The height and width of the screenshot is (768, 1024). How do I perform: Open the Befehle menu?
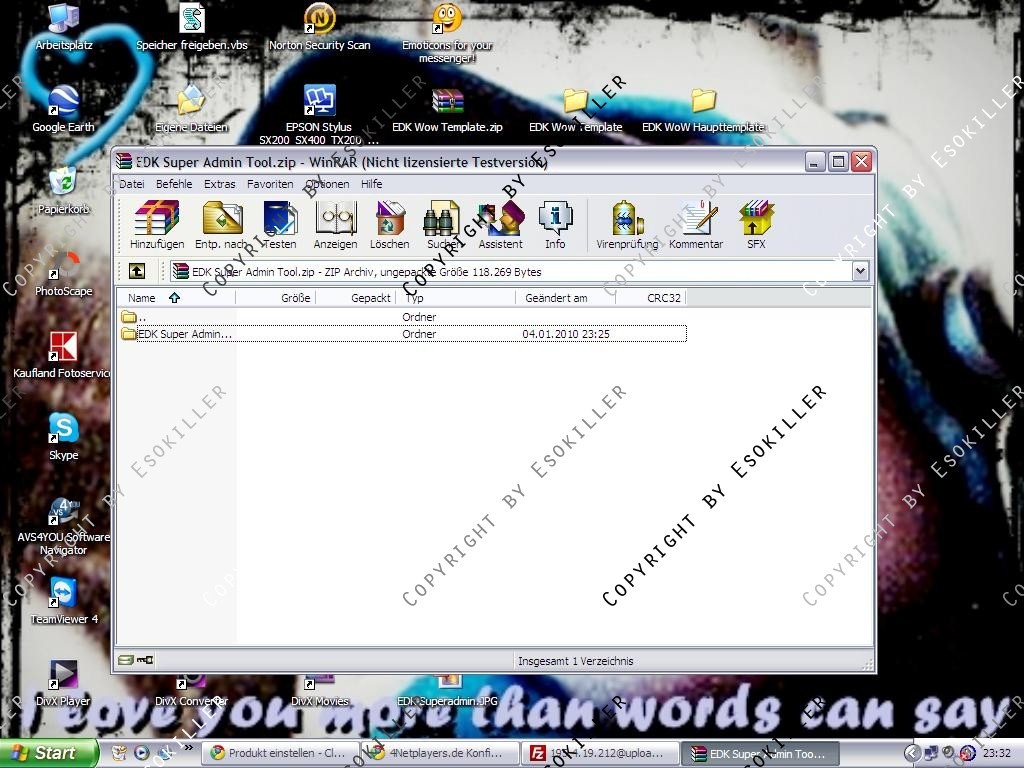[x=174, y=184]
